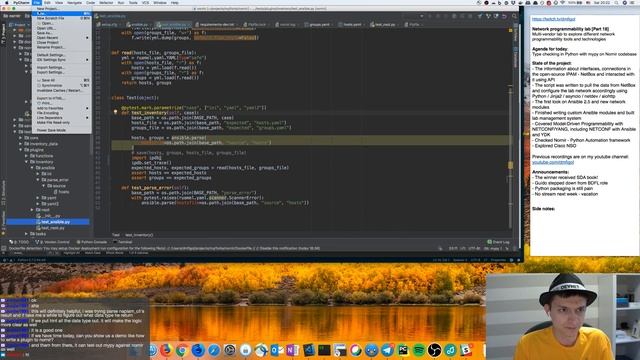Image resolution: width=640 pixels, height=360 pixels.
Task: Switch to groups.yaml editor tab
Action: point(317,24)
